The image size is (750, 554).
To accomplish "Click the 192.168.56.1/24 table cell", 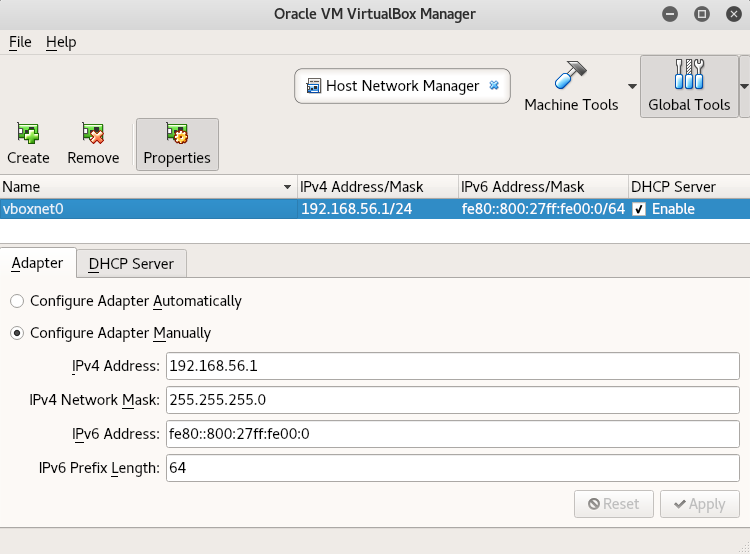I will pos(377,209).
